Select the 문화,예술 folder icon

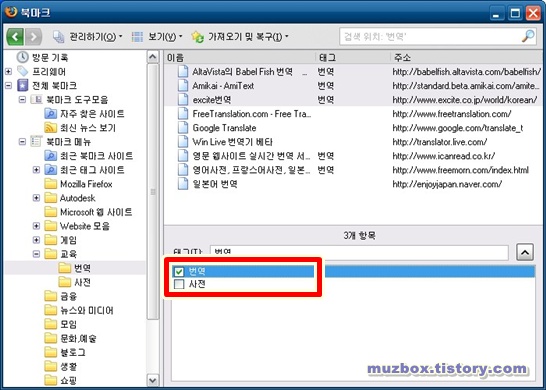[50, 338]
